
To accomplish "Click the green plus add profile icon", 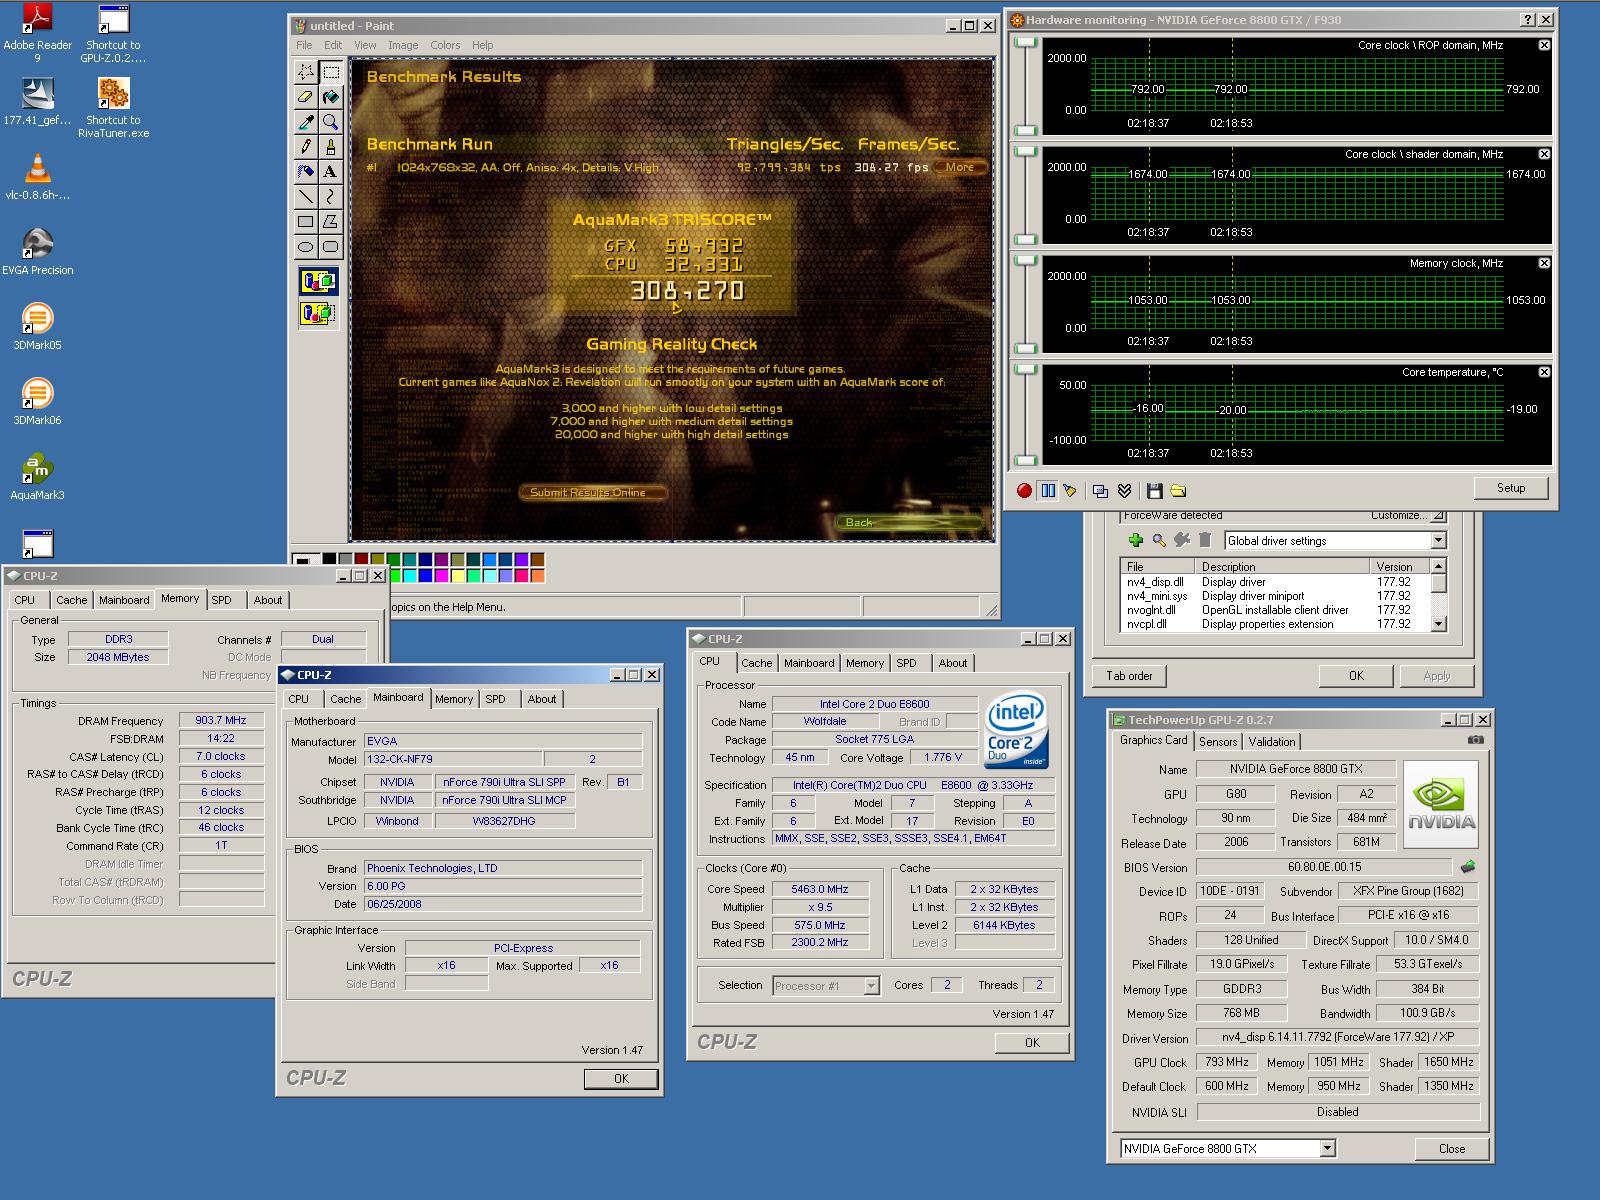I will [x=1136, y=540].
